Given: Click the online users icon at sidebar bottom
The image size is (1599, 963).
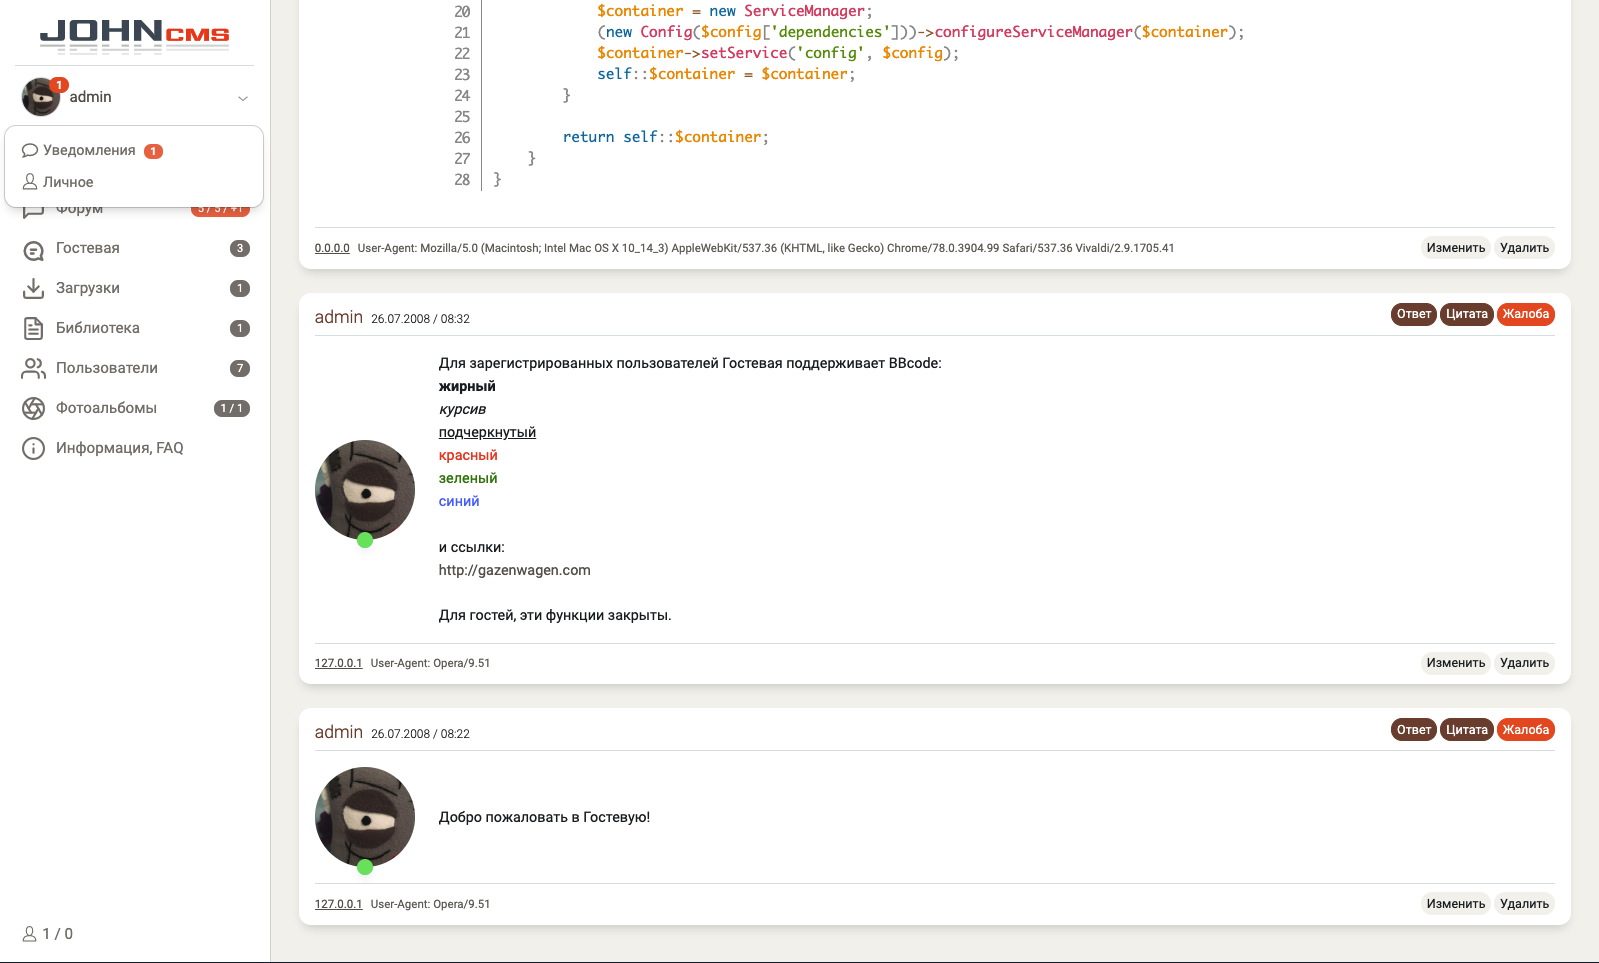Looking at the screenshot, I should (30, 934).
